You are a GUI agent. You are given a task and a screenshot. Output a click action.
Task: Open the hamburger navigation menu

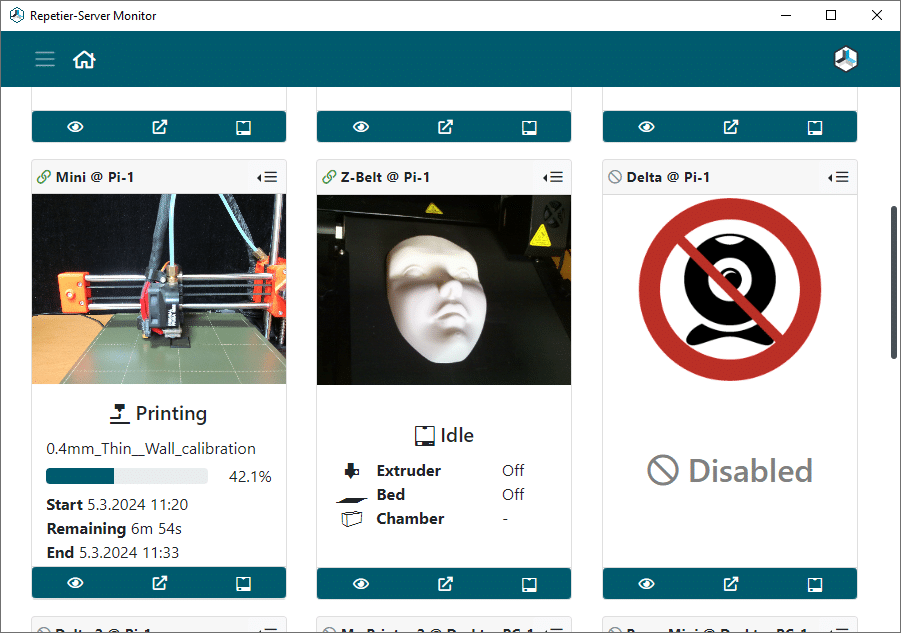tap(45, 59)
